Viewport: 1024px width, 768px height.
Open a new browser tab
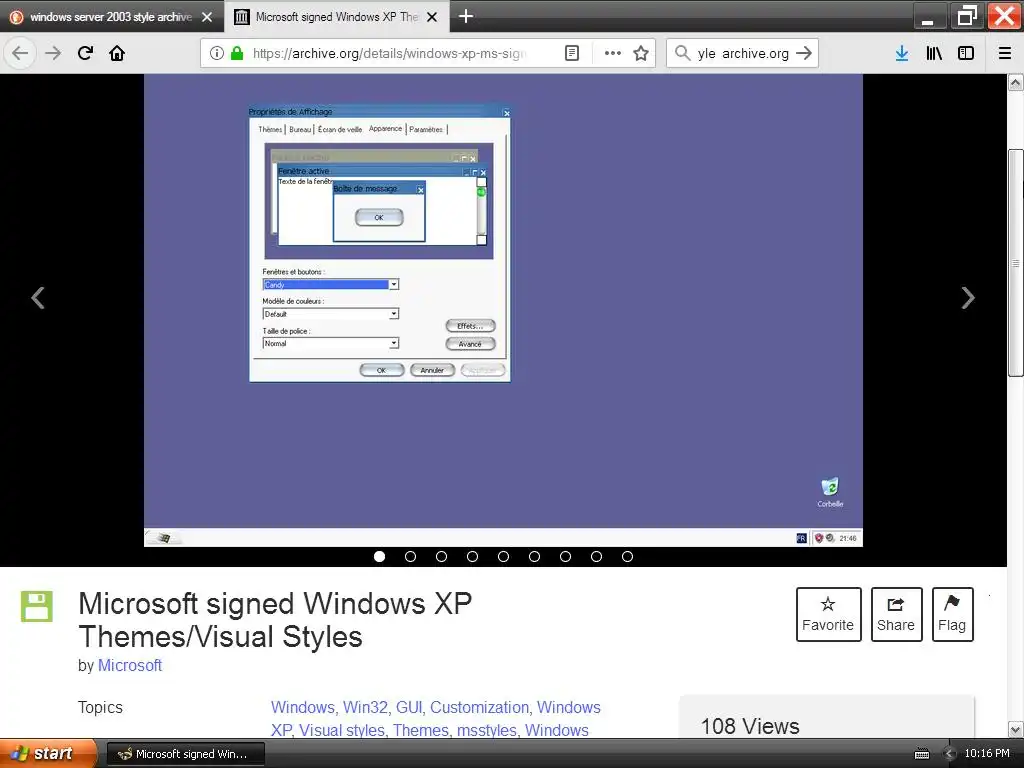click(x=466, y=16)
